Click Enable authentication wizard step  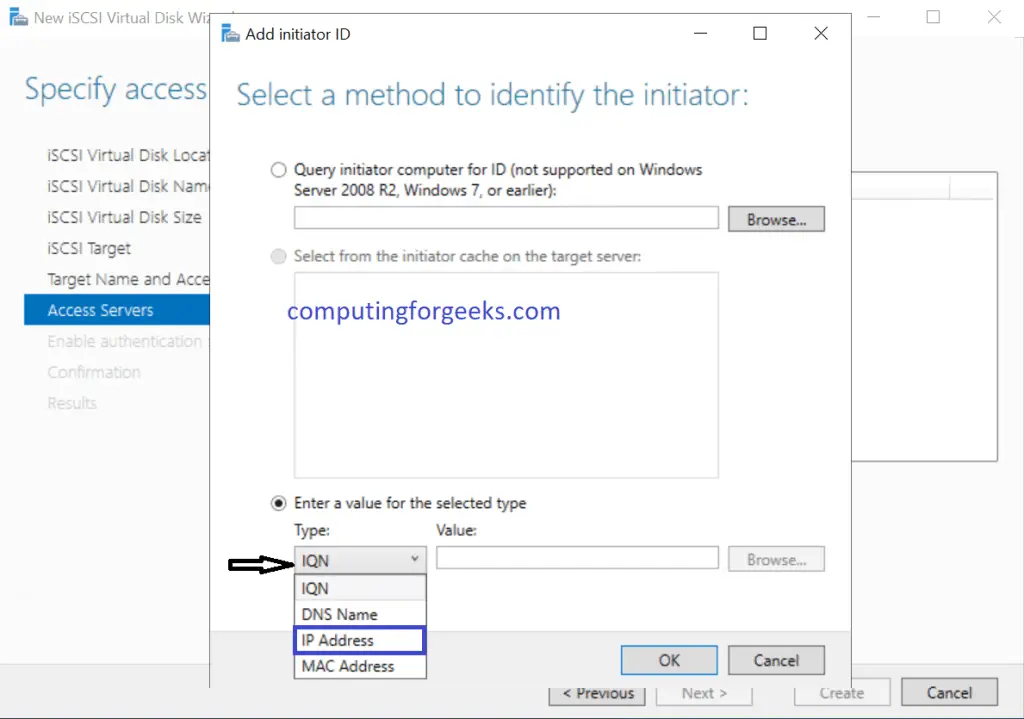124,342
